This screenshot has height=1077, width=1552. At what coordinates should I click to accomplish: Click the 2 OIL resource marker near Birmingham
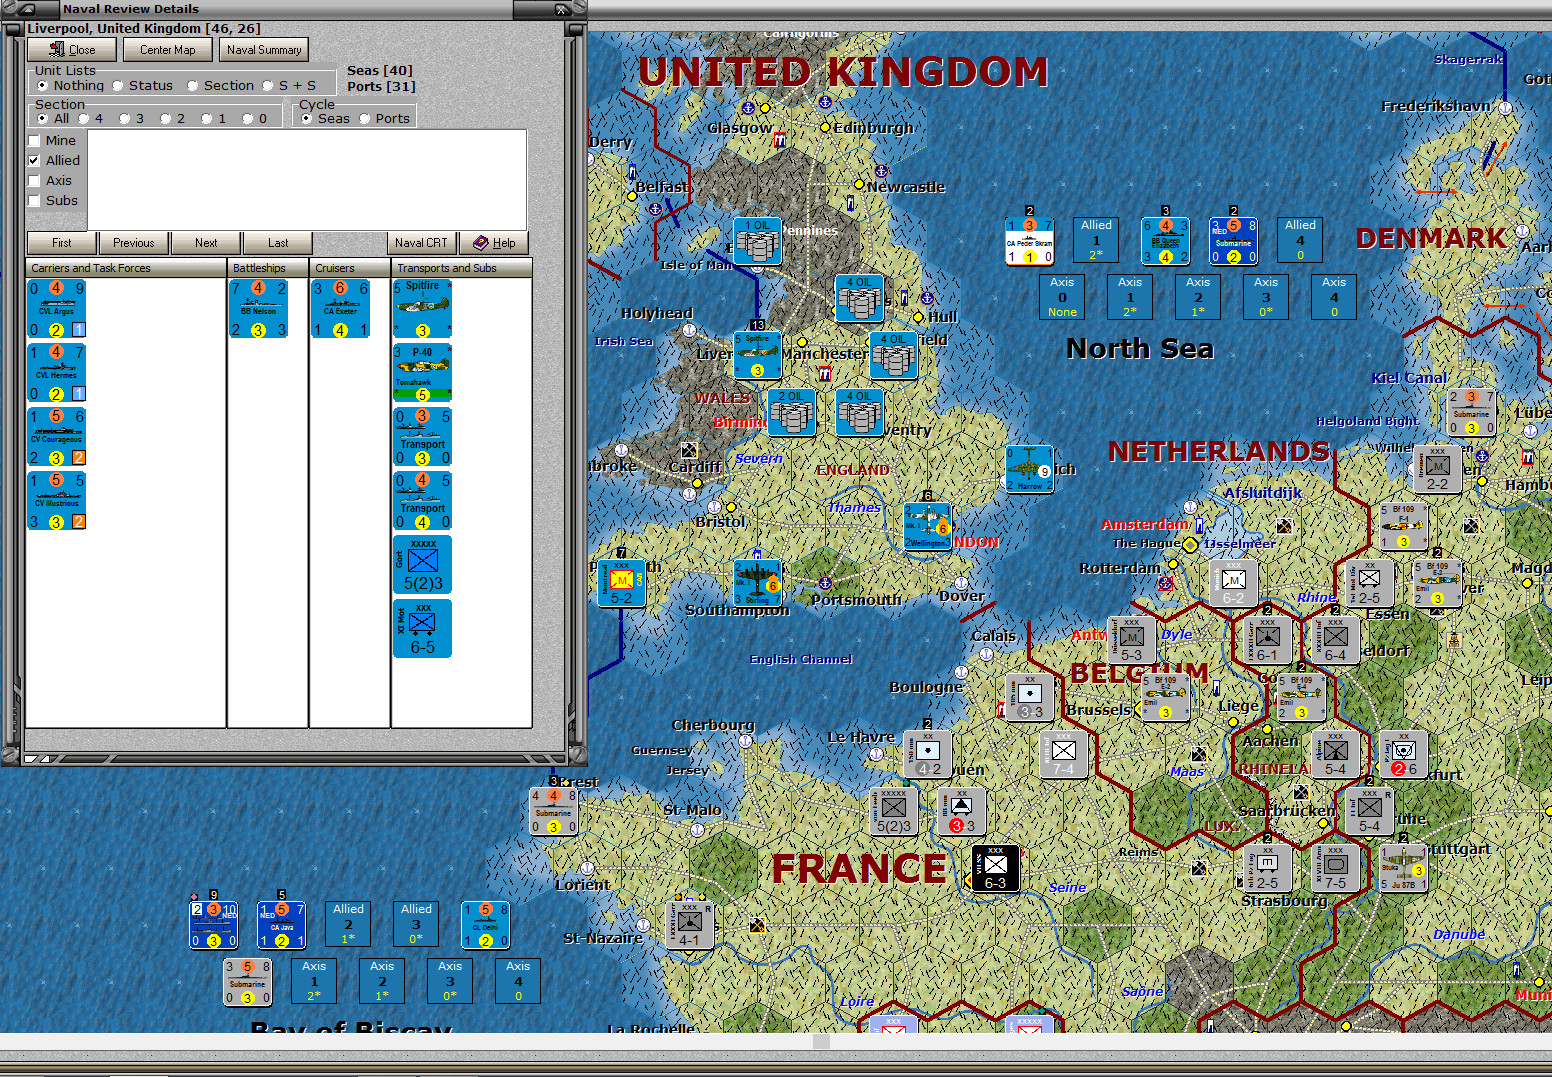pos(792,411)
